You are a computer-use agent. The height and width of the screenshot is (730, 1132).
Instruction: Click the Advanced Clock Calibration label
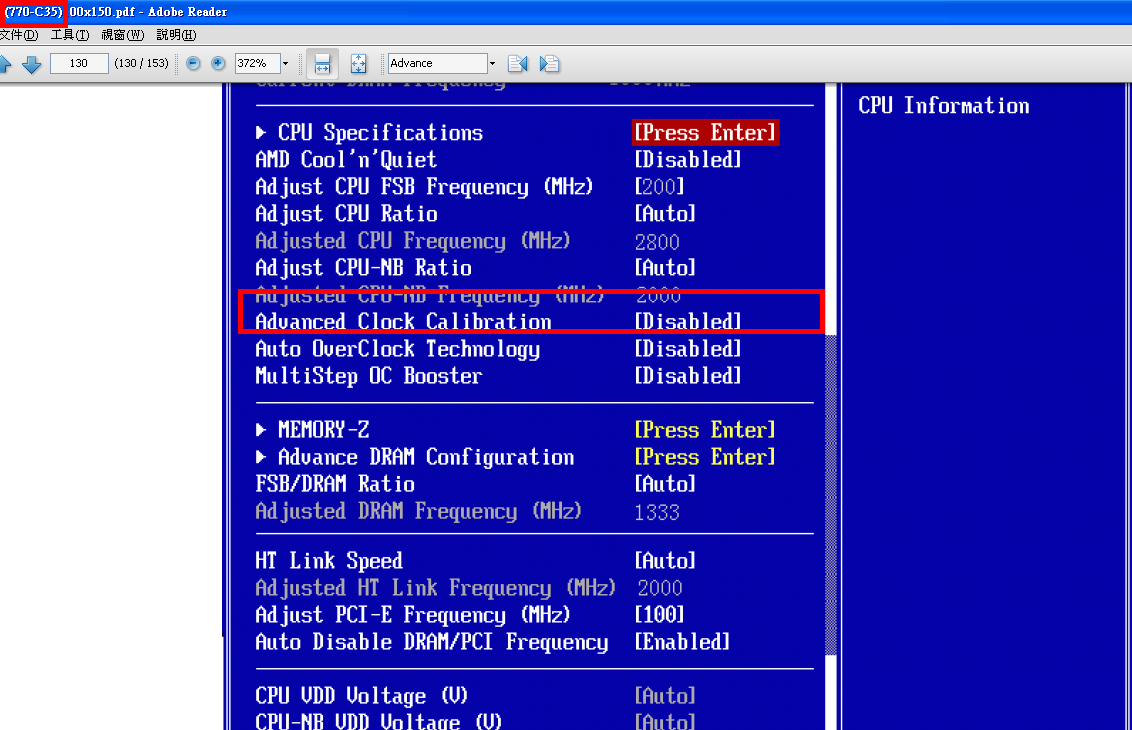click(x=403, y=322)
